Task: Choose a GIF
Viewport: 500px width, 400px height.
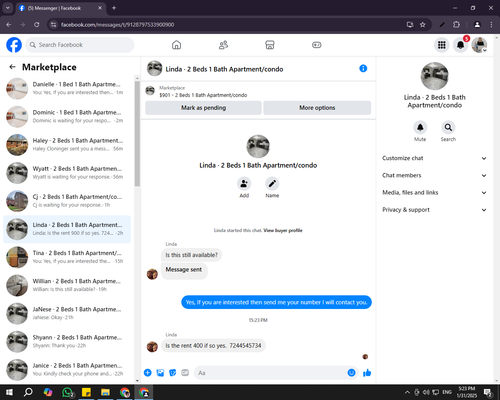Action: pyautogui.click(x=185, y=373)
